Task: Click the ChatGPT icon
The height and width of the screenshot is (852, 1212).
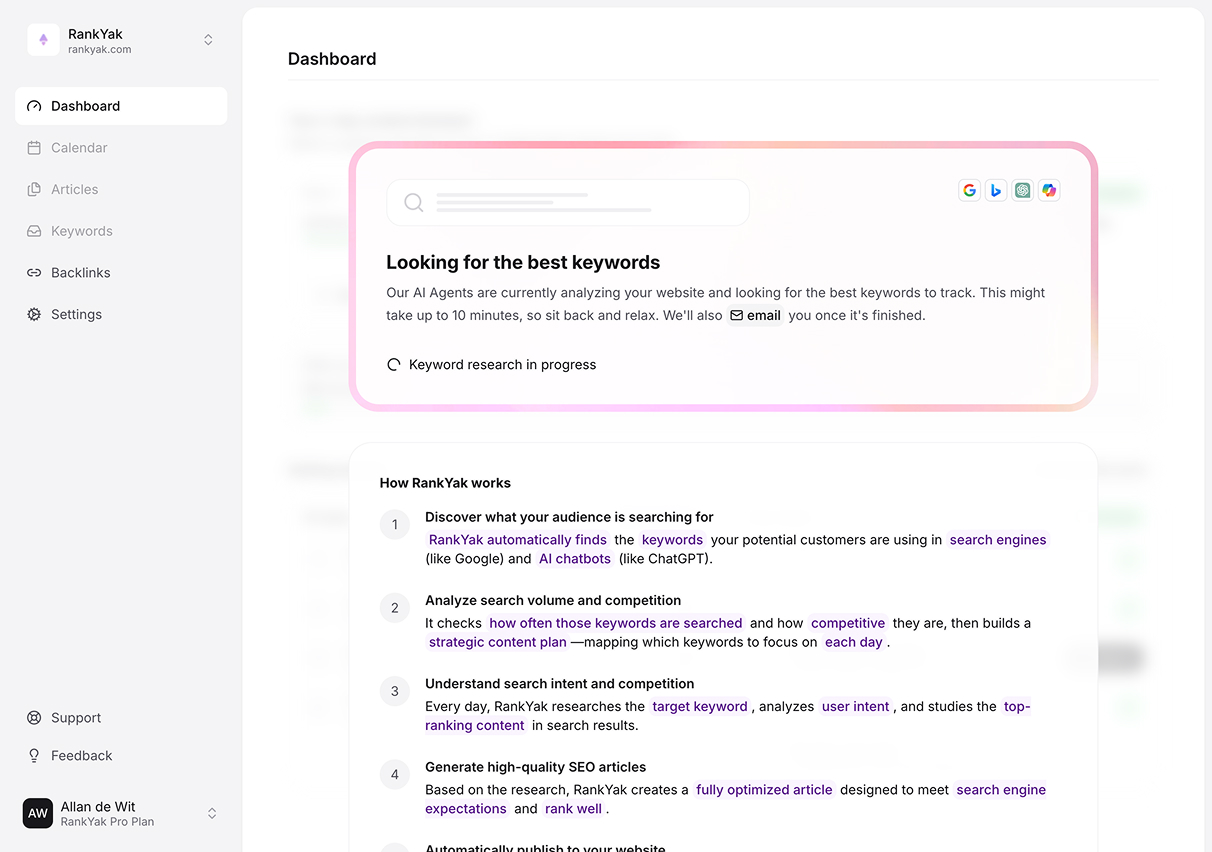Action: click(1022, 190)
